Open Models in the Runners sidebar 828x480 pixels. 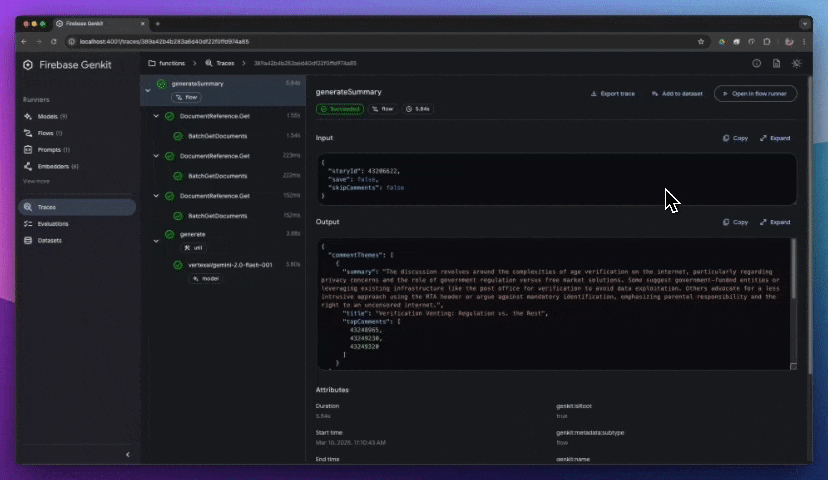point(47,116)
